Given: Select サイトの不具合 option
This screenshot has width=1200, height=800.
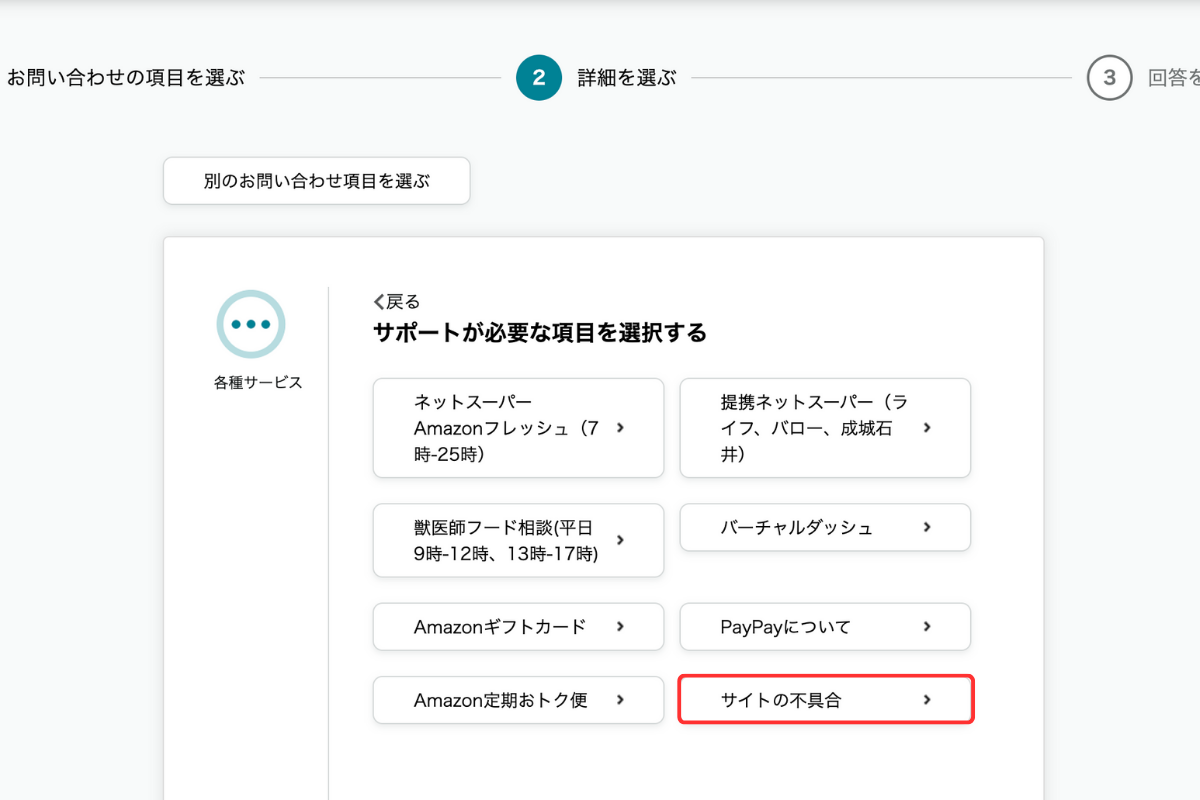Looking at the screenshot, I should [825, 700].
